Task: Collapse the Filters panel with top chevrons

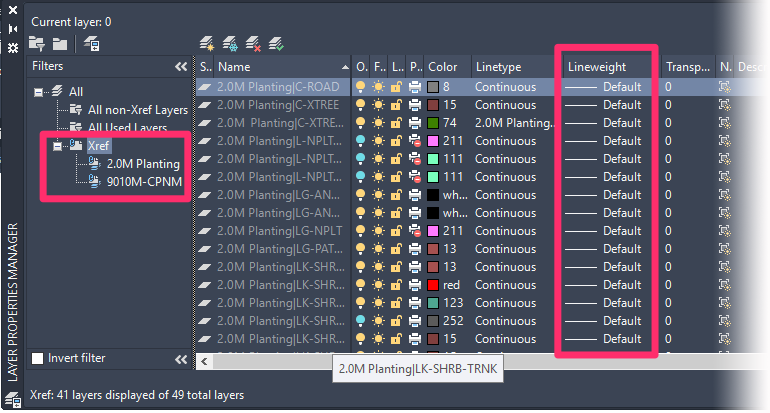Action: point(181,67)
